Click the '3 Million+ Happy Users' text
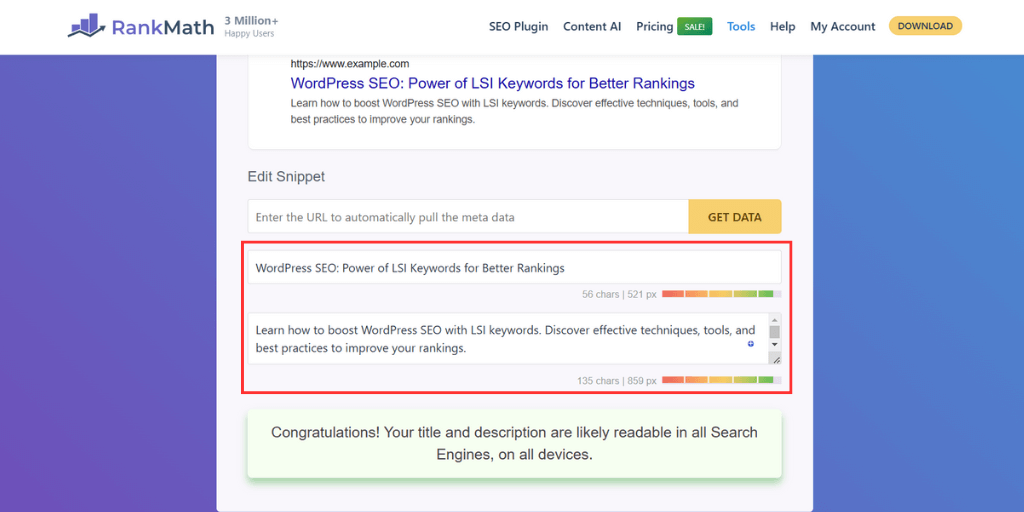1024x512 pixels. click(251, 27)
